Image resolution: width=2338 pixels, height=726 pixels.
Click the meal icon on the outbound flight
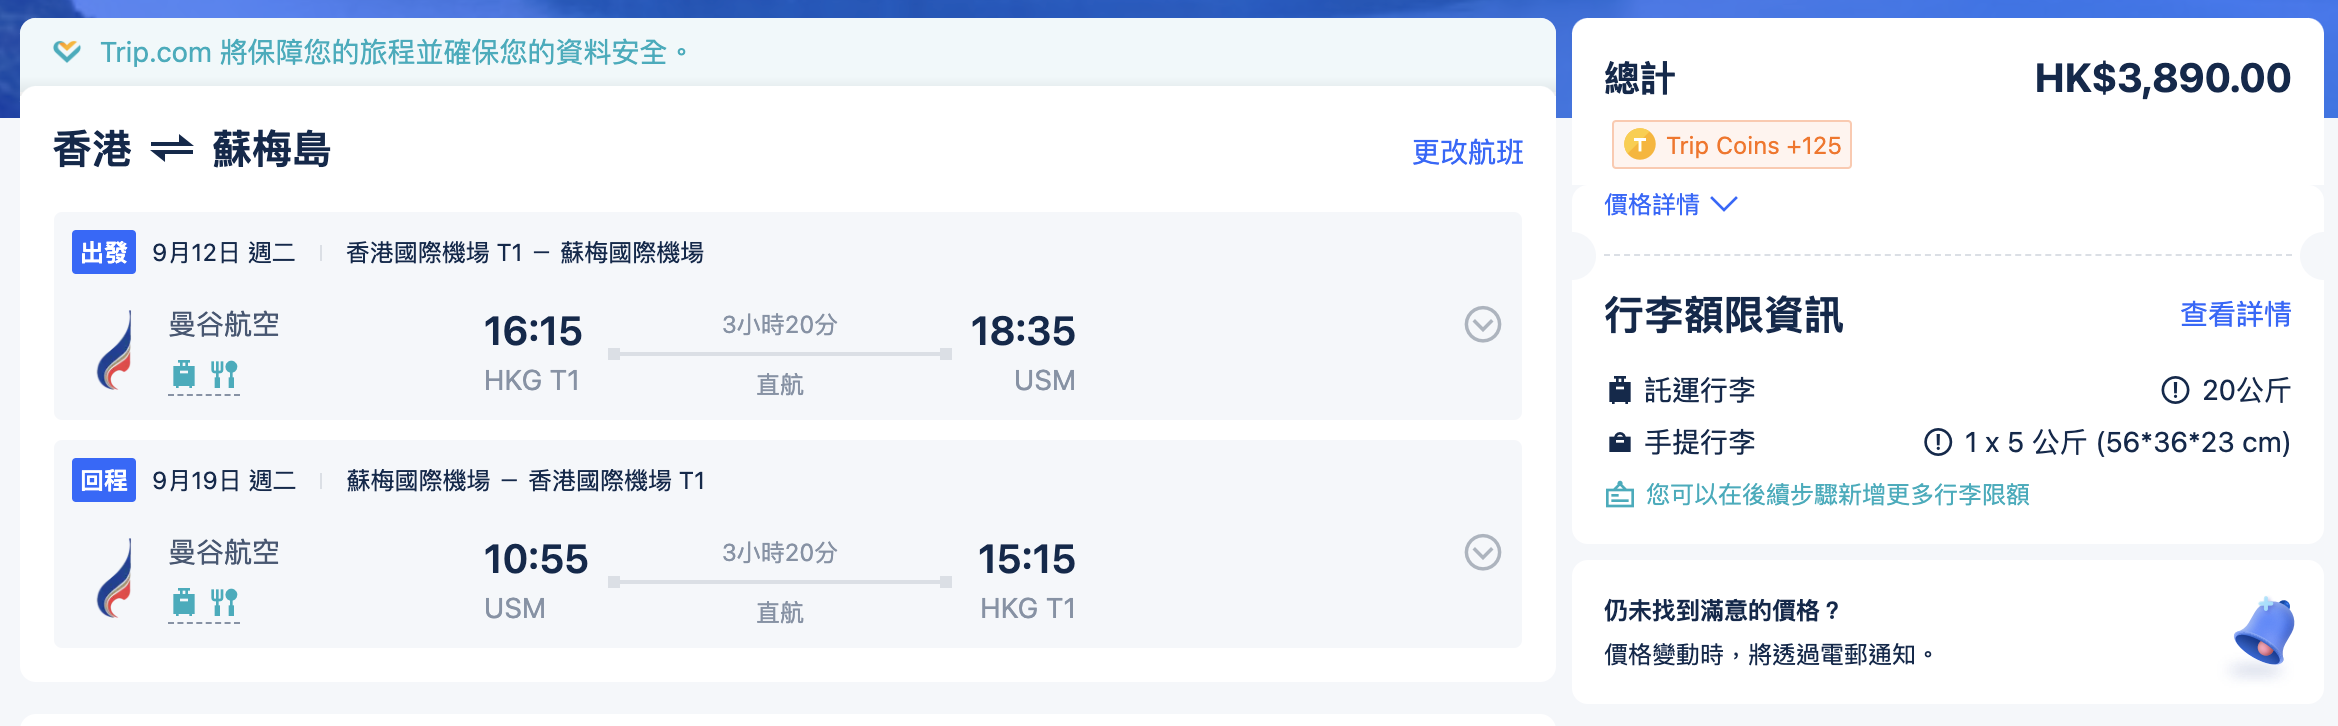224,374
